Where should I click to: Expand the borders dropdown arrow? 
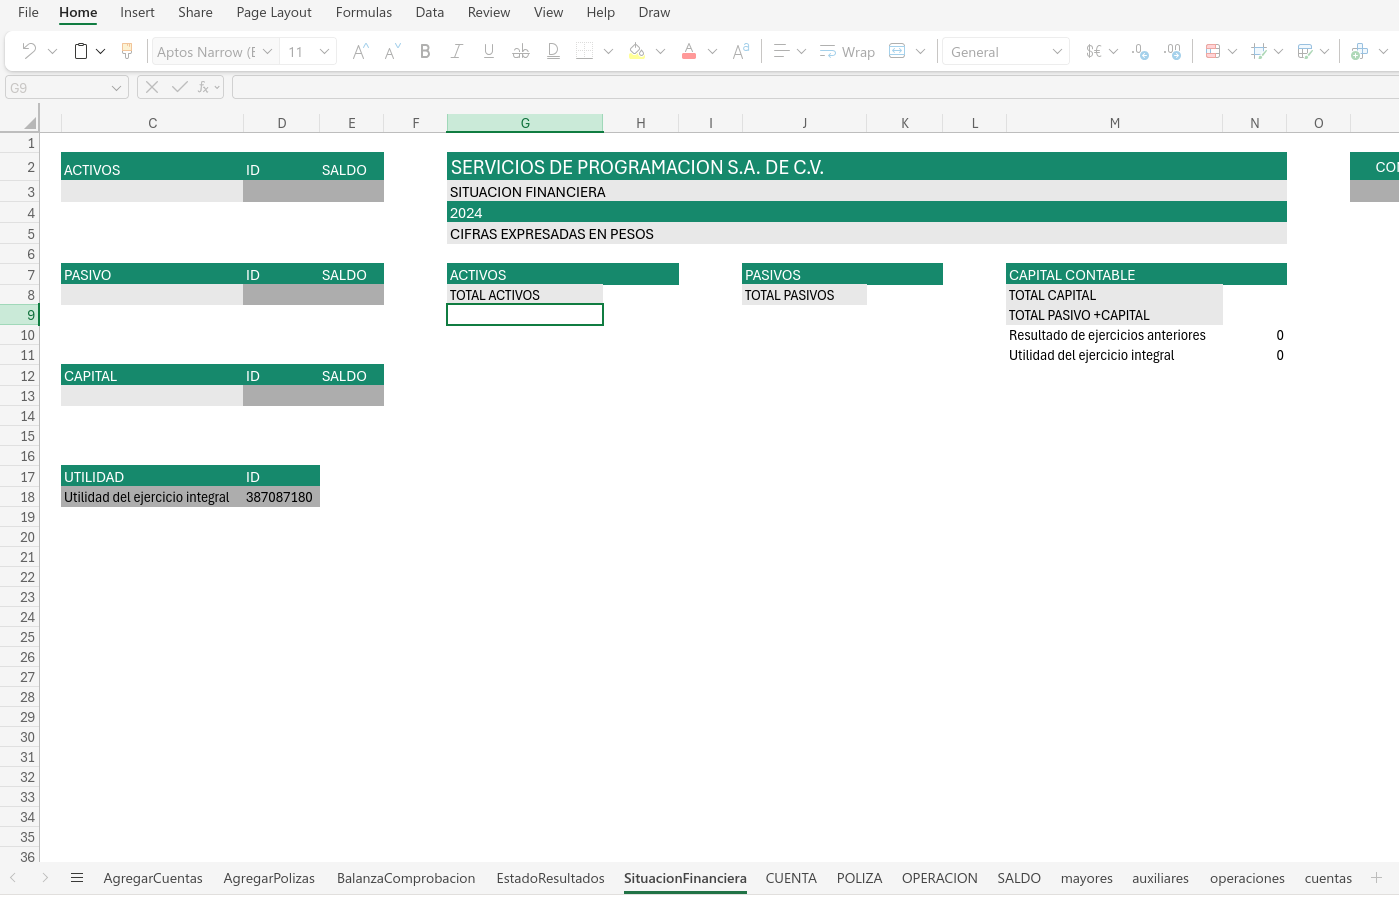click(608, 51)
